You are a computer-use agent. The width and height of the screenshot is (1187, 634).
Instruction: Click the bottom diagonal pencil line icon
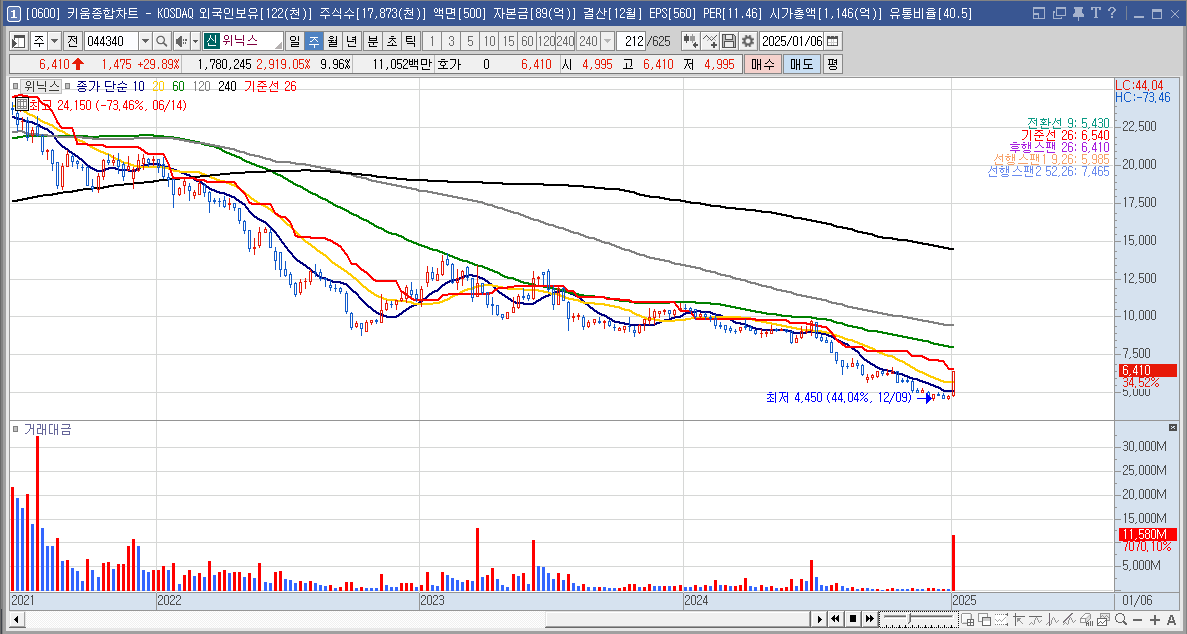1069,620
